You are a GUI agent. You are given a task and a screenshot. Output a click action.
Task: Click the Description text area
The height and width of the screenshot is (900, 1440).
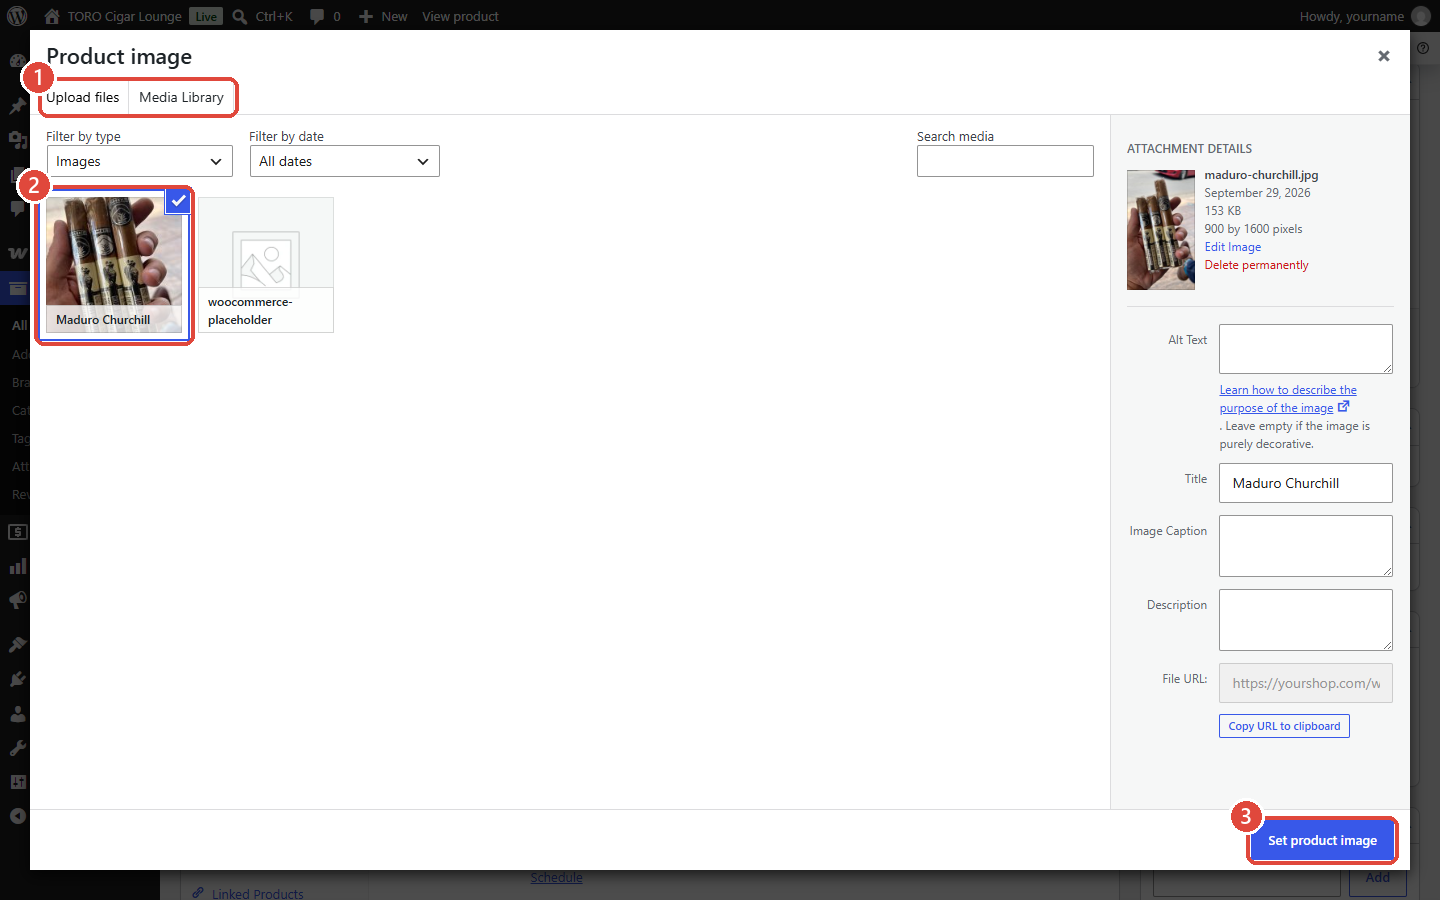click(1306, 620)
